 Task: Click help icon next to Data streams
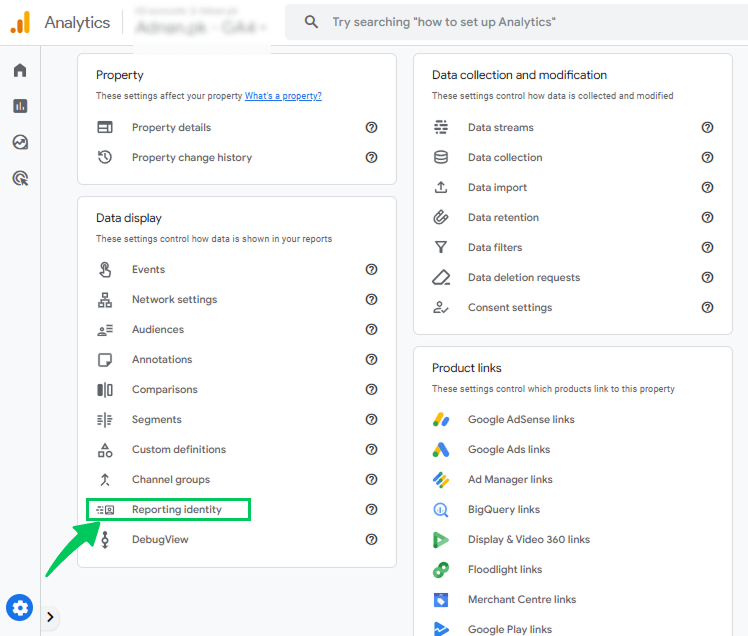[707, 127]
